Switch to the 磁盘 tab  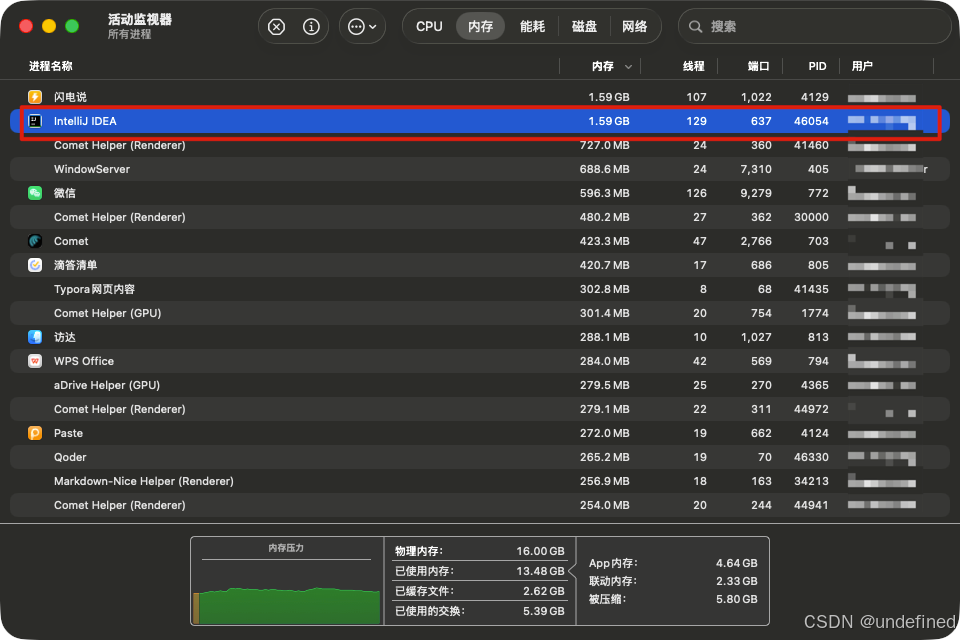(x=584, y=27)
